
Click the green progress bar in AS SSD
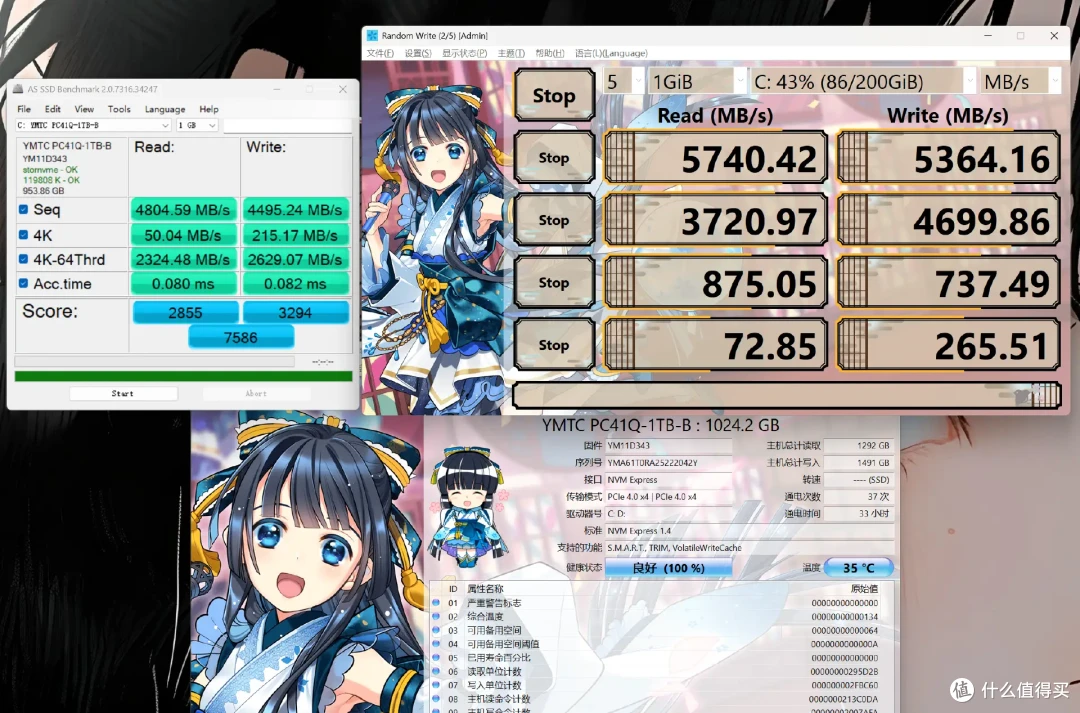click(183, 376)
